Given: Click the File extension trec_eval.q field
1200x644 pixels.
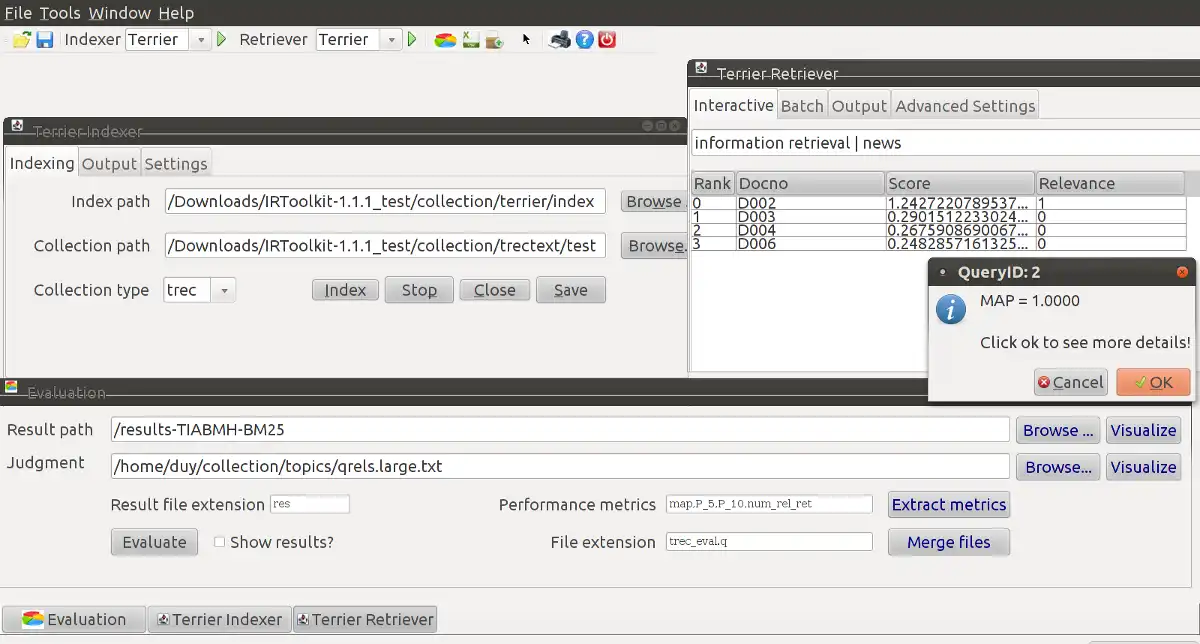Looking at the screenshot, I should tap(770, 542).
